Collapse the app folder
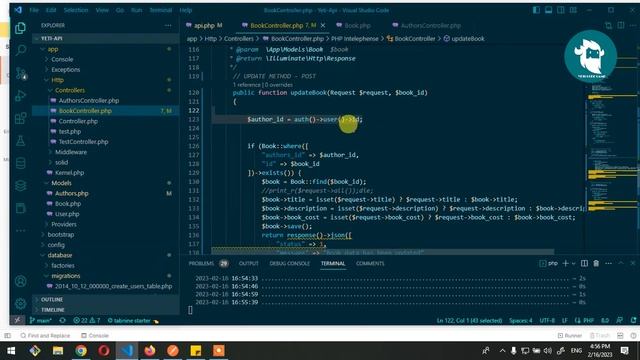This screenshot has width=640, height=360. tap(53, 49)
